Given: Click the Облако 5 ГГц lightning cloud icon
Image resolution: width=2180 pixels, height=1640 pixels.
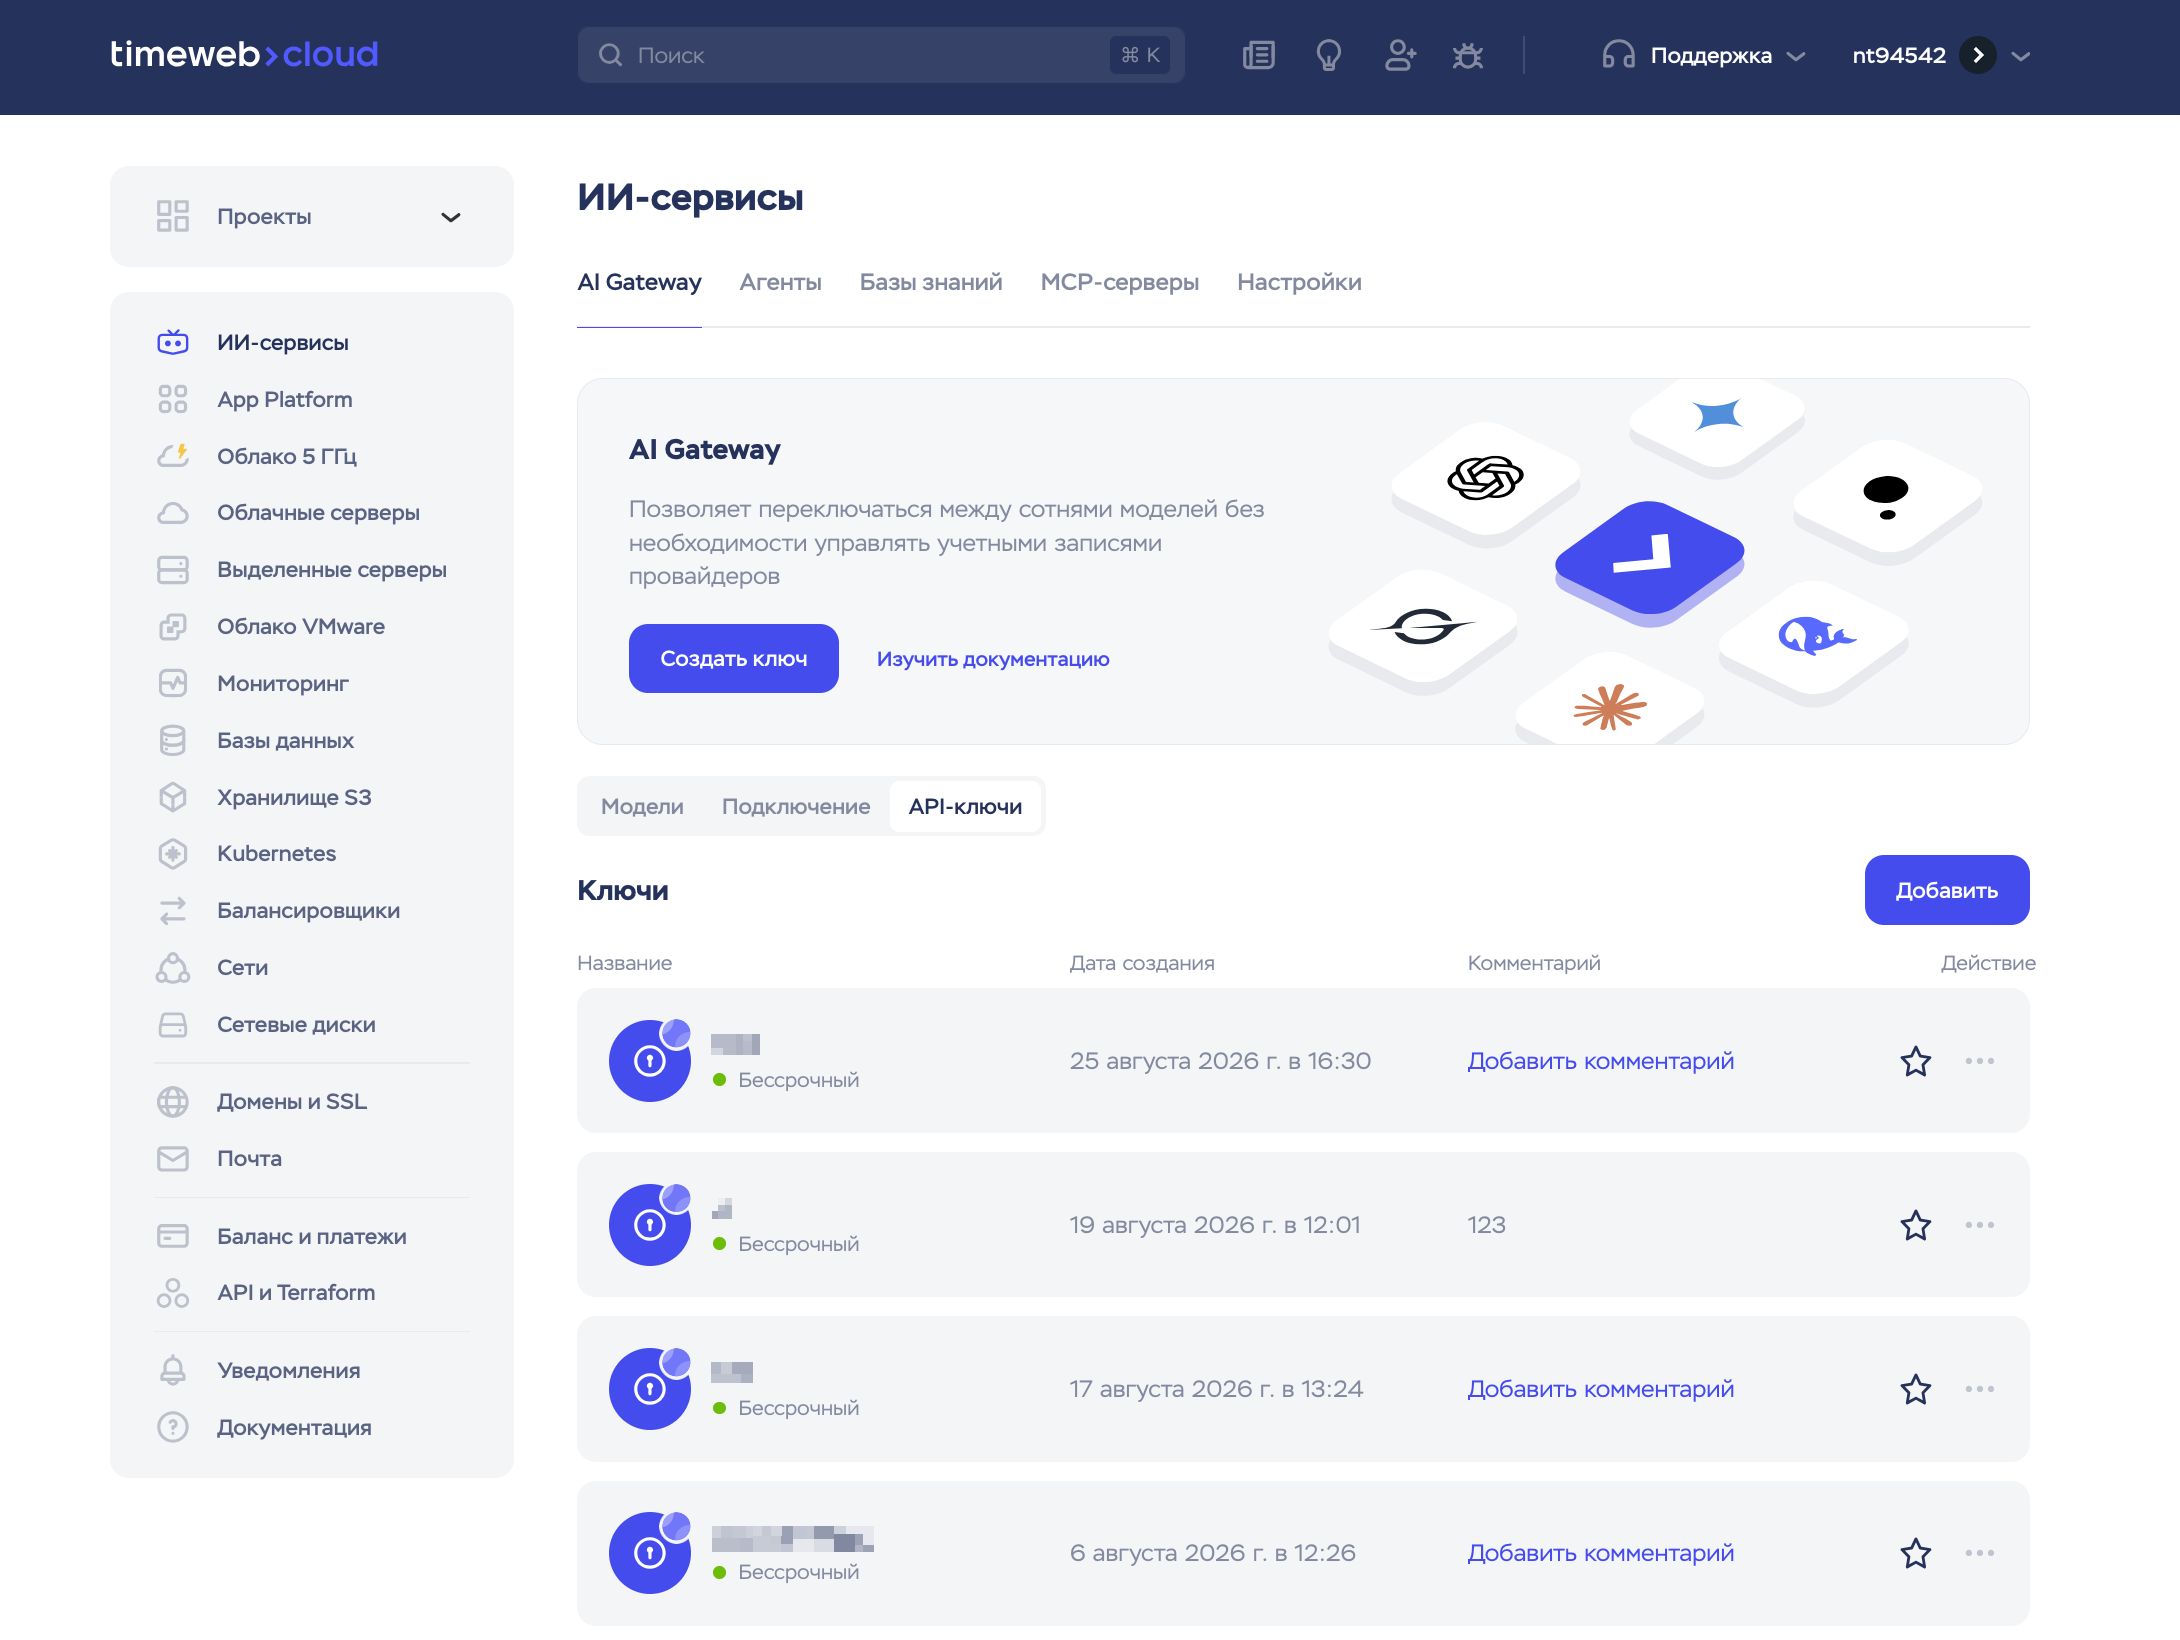Looking at the screenshot, I should coord(173,456).
